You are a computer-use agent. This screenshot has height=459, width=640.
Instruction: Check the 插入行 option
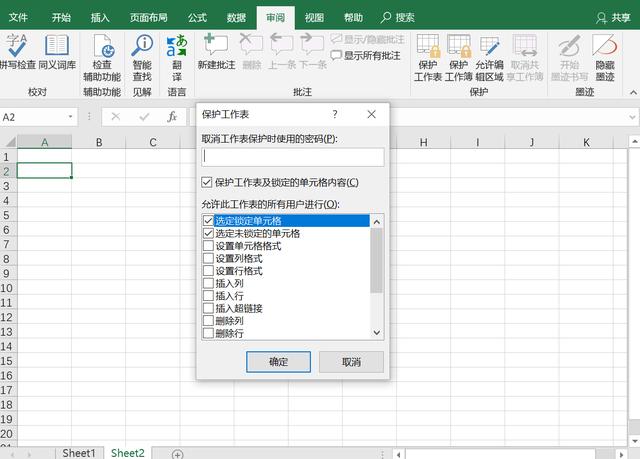[208, 296]
